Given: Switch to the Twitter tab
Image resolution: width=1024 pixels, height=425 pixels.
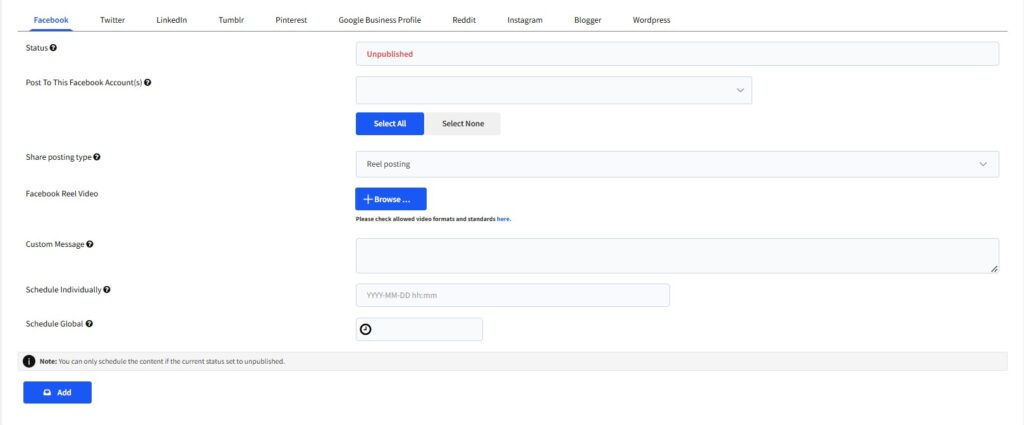Looking at the screenshot, I should point(112,20).
